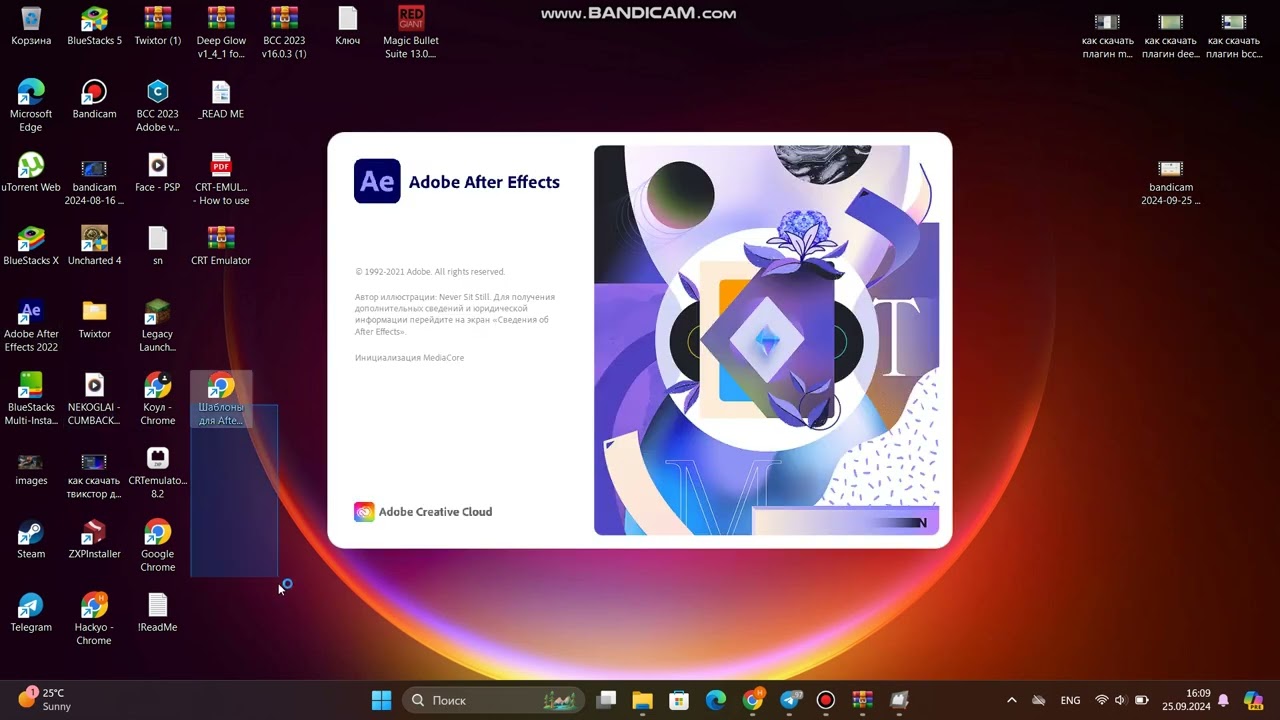Open the ZXPInstaller desktop shortcut

pos(94,540)
